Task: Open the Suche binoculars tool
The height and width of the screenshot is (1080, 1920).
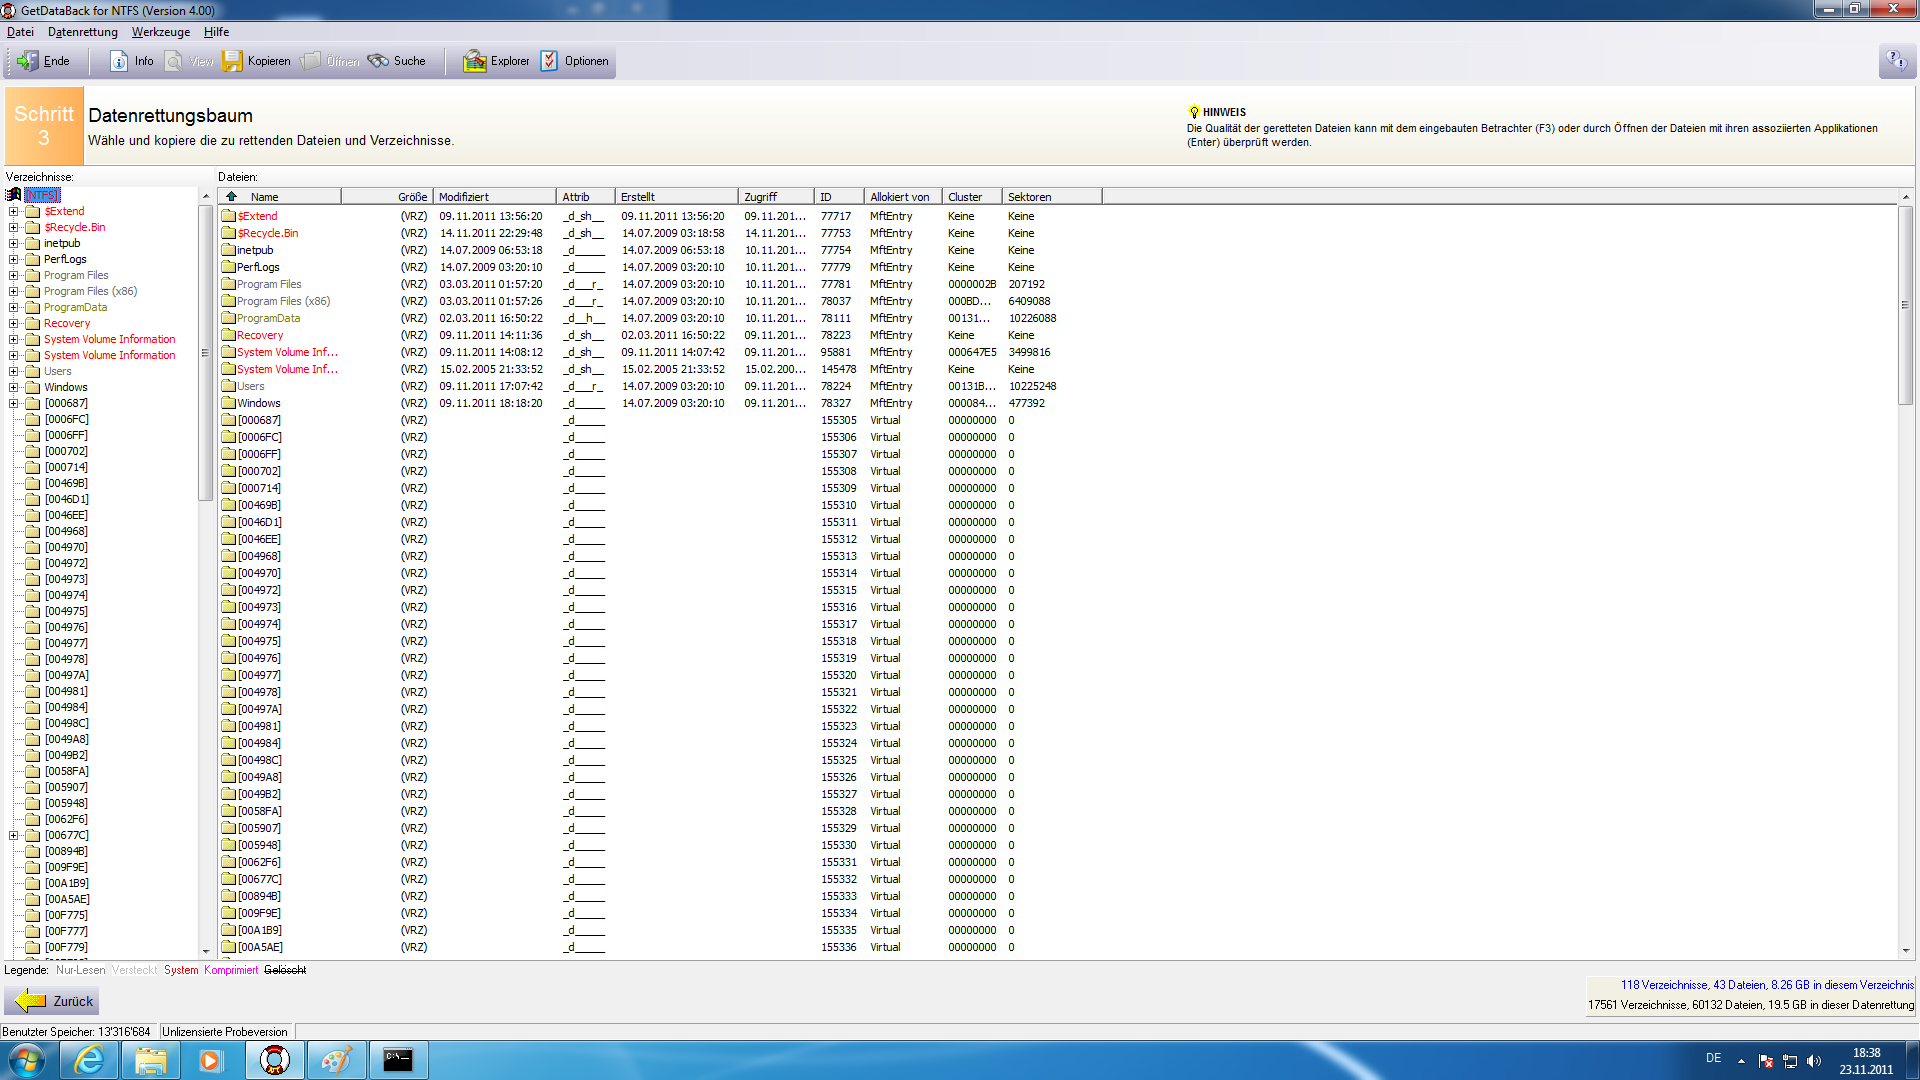Action: (378, 61)
